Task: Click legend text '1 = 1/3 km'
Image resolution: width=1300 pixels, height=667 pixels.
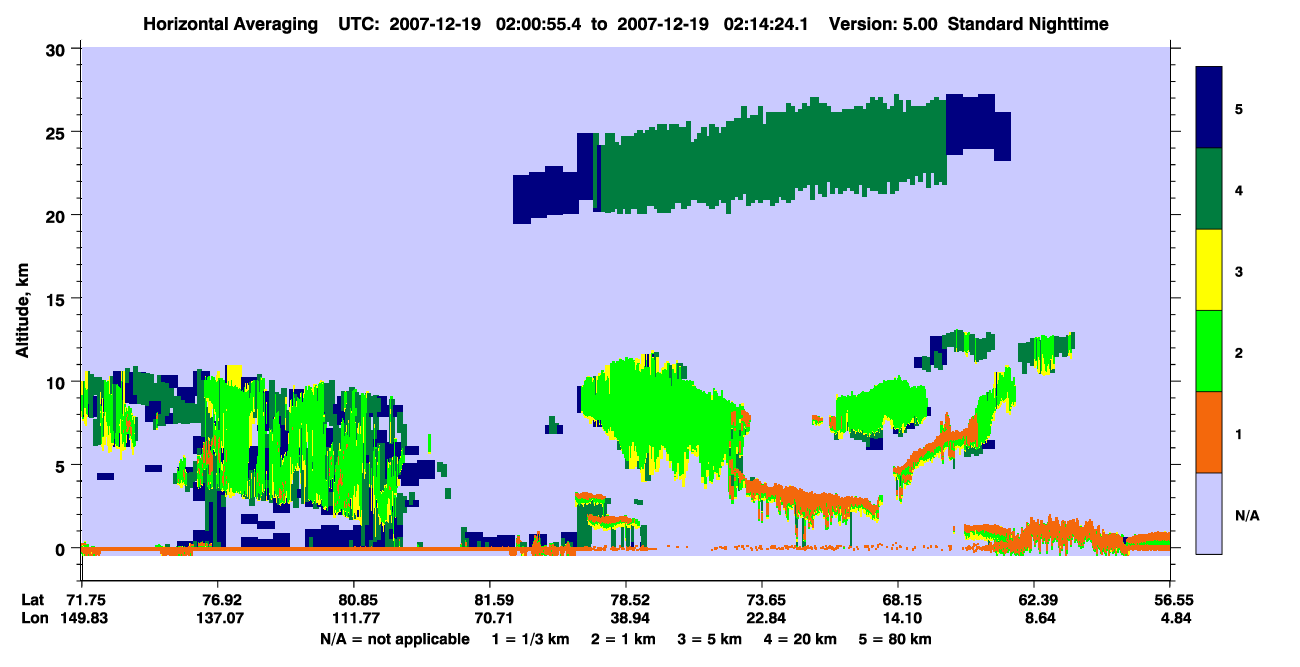Action: coord(530,639)
